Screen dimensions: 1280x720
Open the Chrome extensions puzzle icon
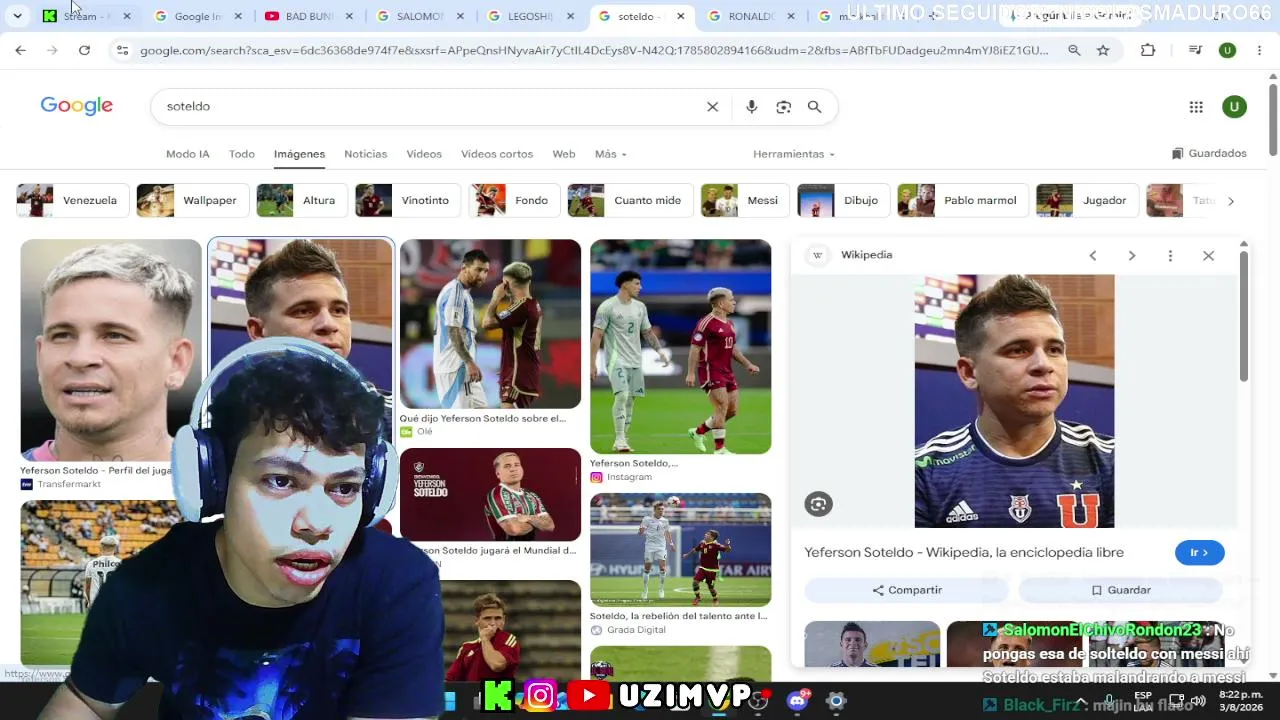click(x=1148, y=50)
